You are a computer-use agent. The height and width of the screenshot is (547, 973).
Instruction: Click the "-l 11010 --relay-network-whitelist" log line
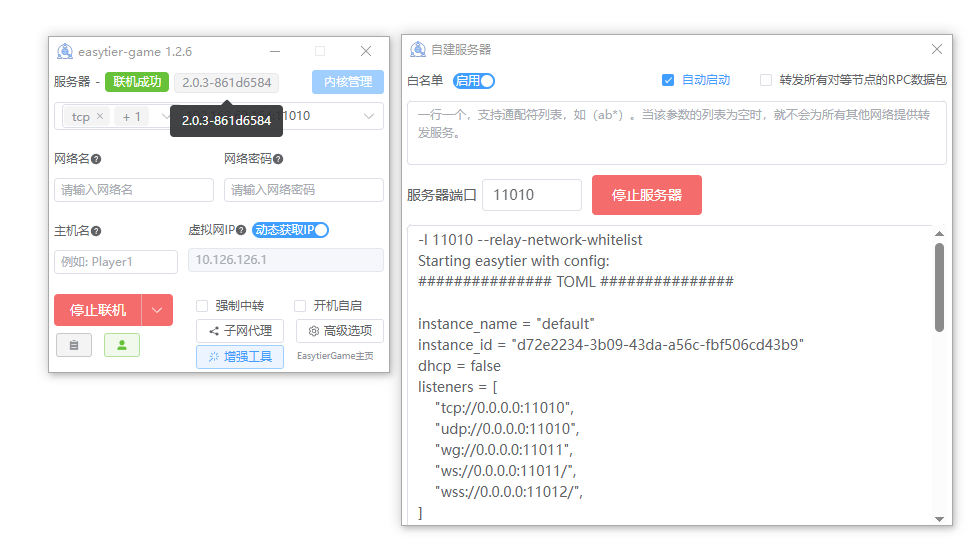530,240
